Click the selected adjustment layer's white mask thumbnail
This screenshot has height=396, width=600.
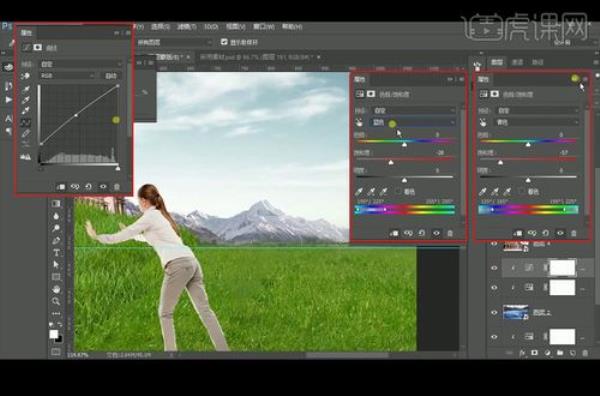point(562,267)
